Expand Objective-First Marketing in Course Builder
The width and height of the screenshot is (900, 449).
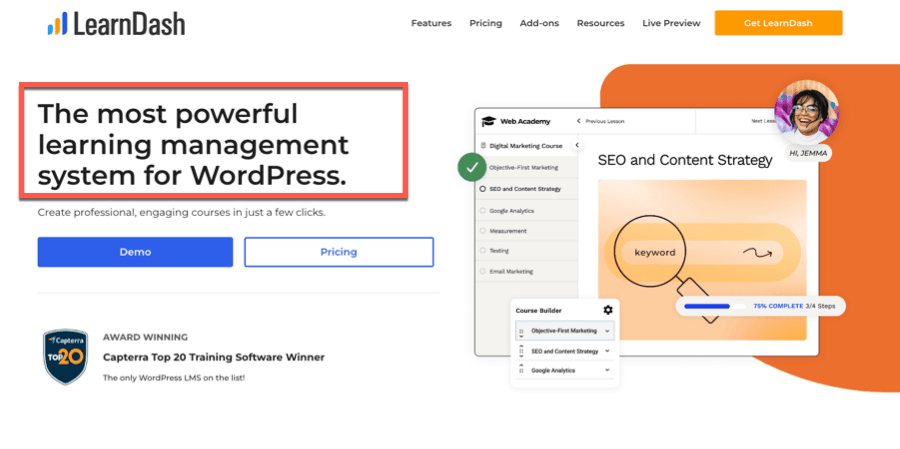(x=607, y=331)
